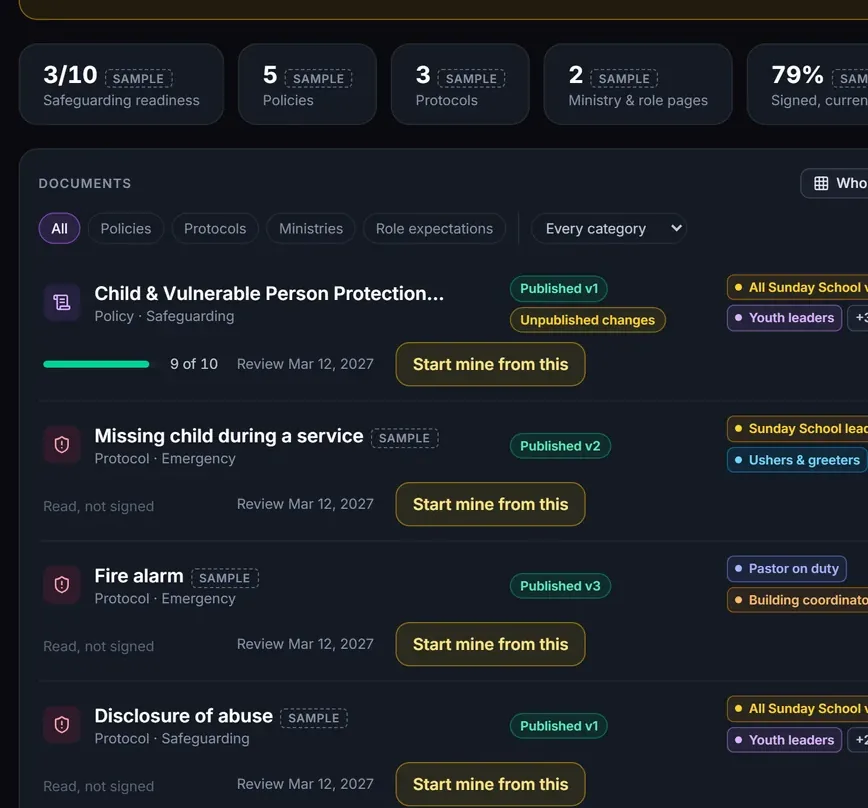
Task: Click the Ushers & greeters tag
Action: pyautogui.click(x=797, y=460)
